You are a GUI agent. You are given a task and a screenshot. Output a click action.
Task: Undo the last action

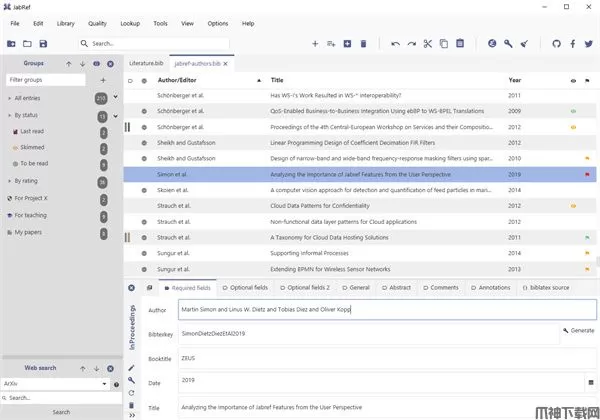tap(395, 44)
